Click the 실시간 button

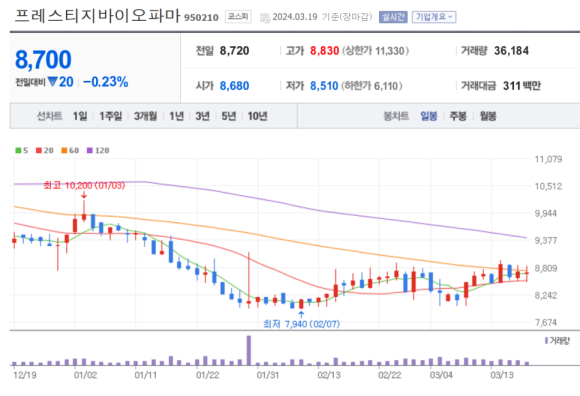tap(393, 17)
